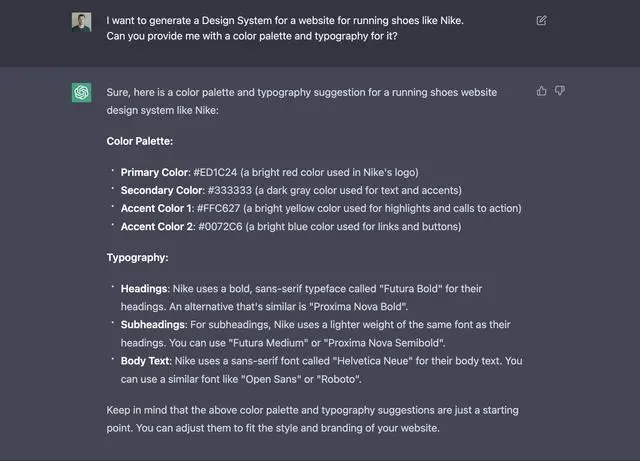The height and width of the screenshot is (461, 640).
Task: Click the "Keep in mind" closing paragraph
Action: pos(312,419)
